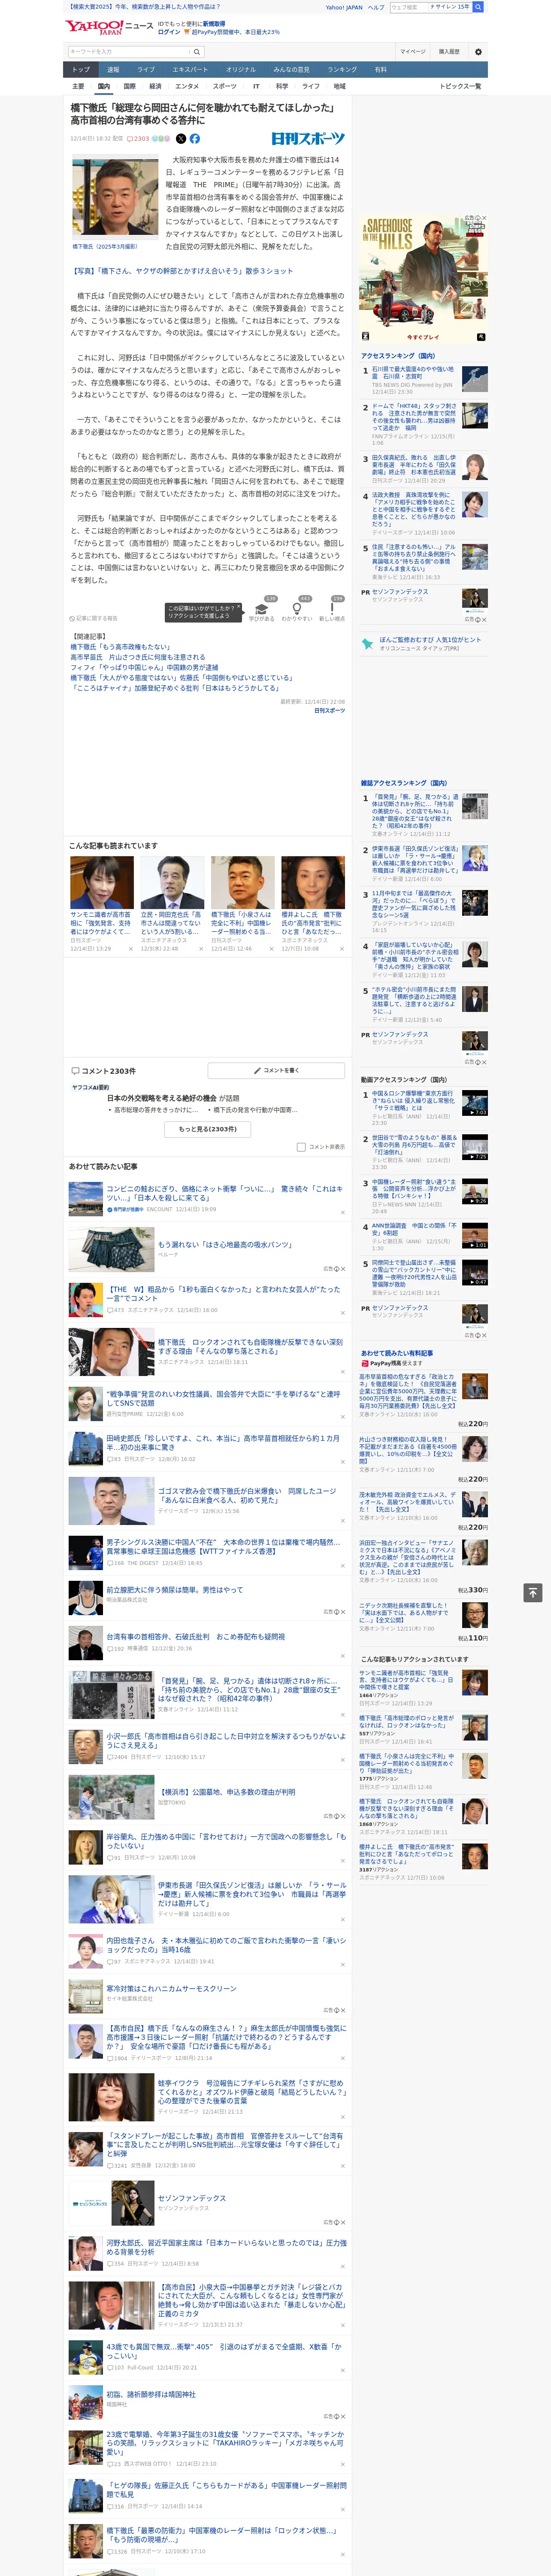This screenshot has width=551, height=2576.
Task: Select the ライブ navigation tab
Action: click(146, 70)
